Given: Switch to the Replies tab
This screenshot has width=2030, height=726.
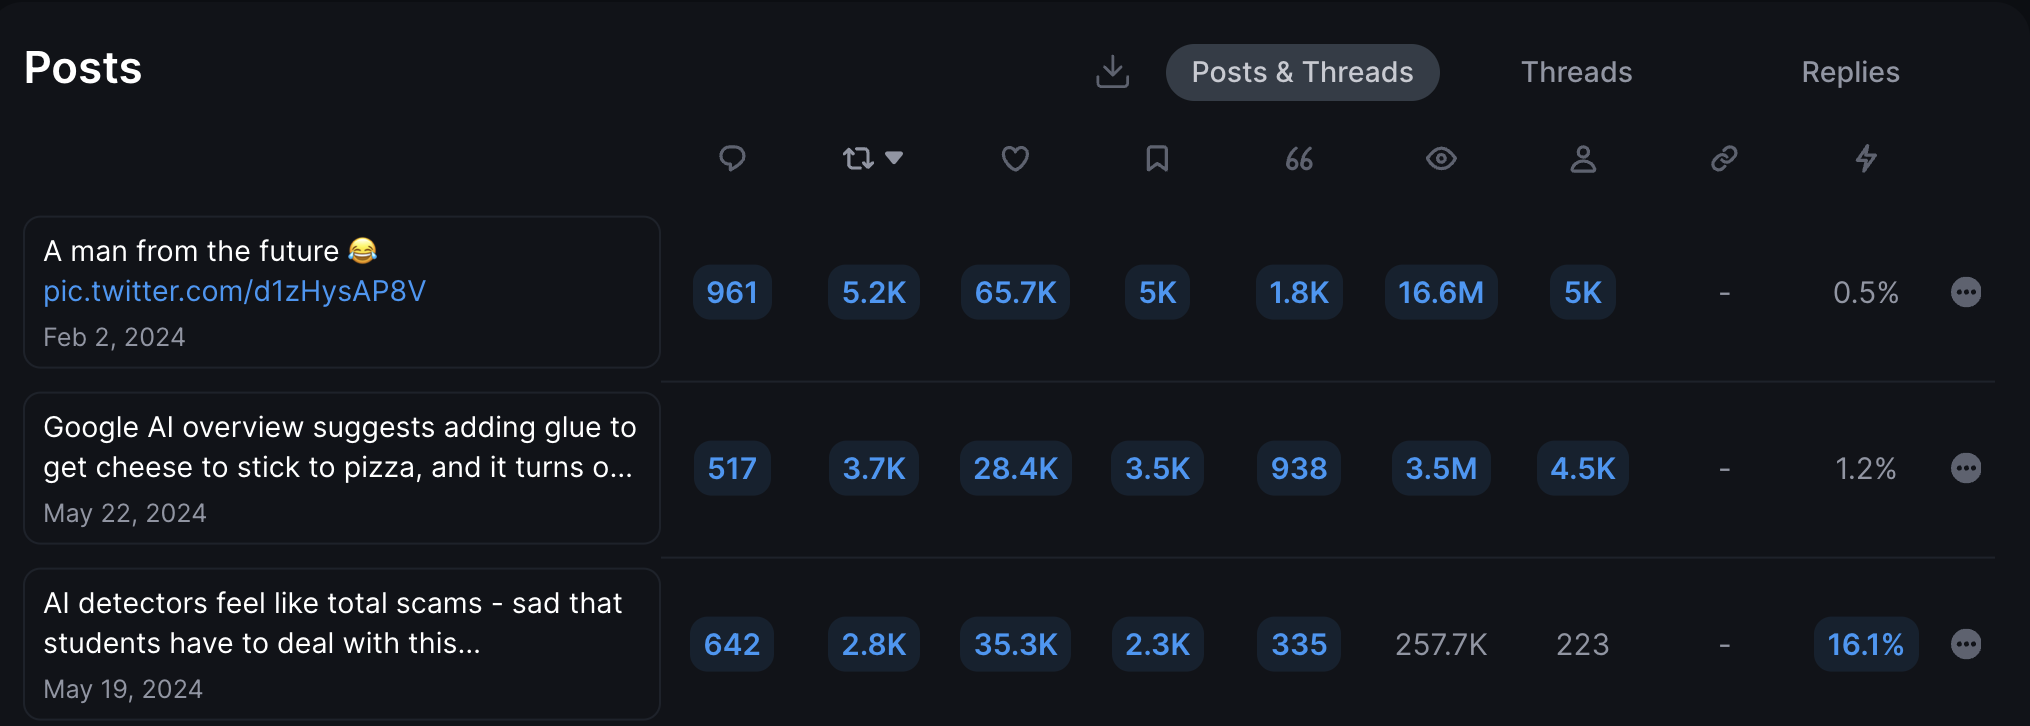Looking at the screenshot, I should (x=1850, y=71).
